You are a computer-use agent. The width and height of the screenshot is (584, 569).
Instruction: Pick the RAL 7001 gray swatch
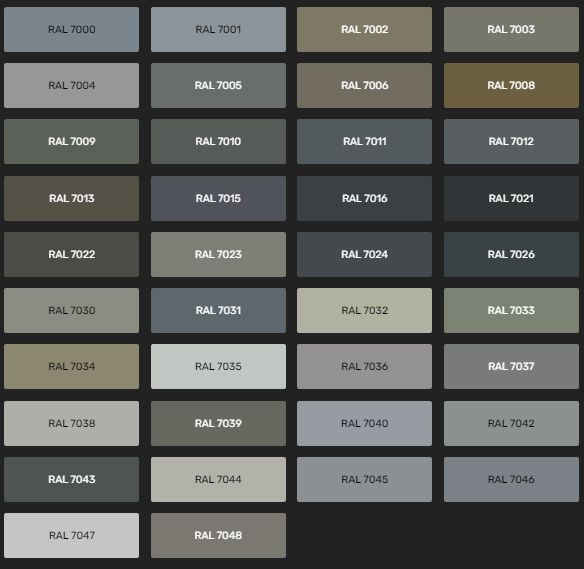218,29
